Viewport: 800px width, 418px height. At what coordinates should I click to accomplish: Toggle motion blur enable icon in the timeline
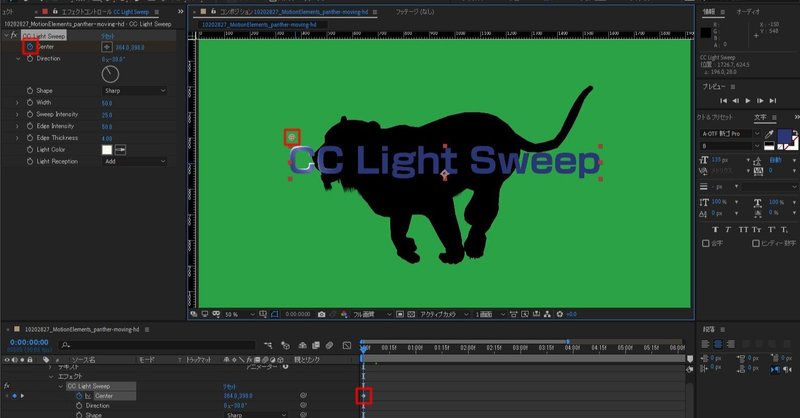[x=330, y=346]
